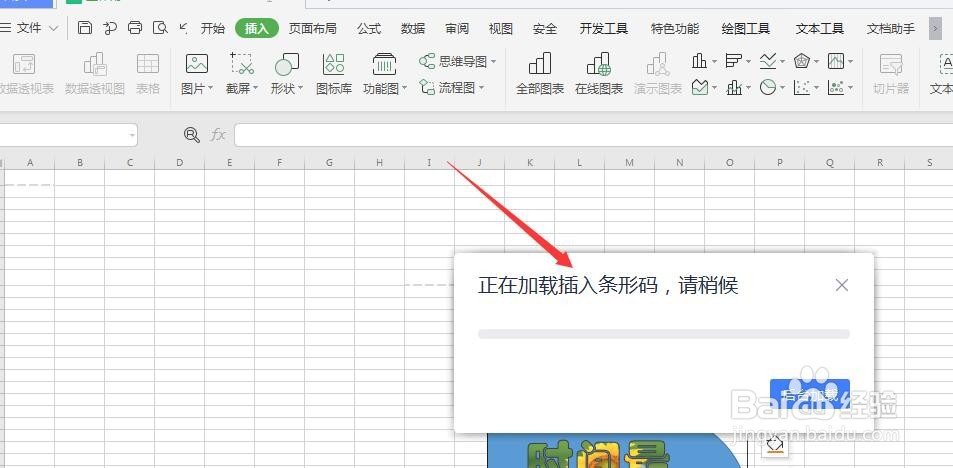The height and width of the screenshot is (468, 953).
Task: Click the formula bar input field
Action: [593, 135]
